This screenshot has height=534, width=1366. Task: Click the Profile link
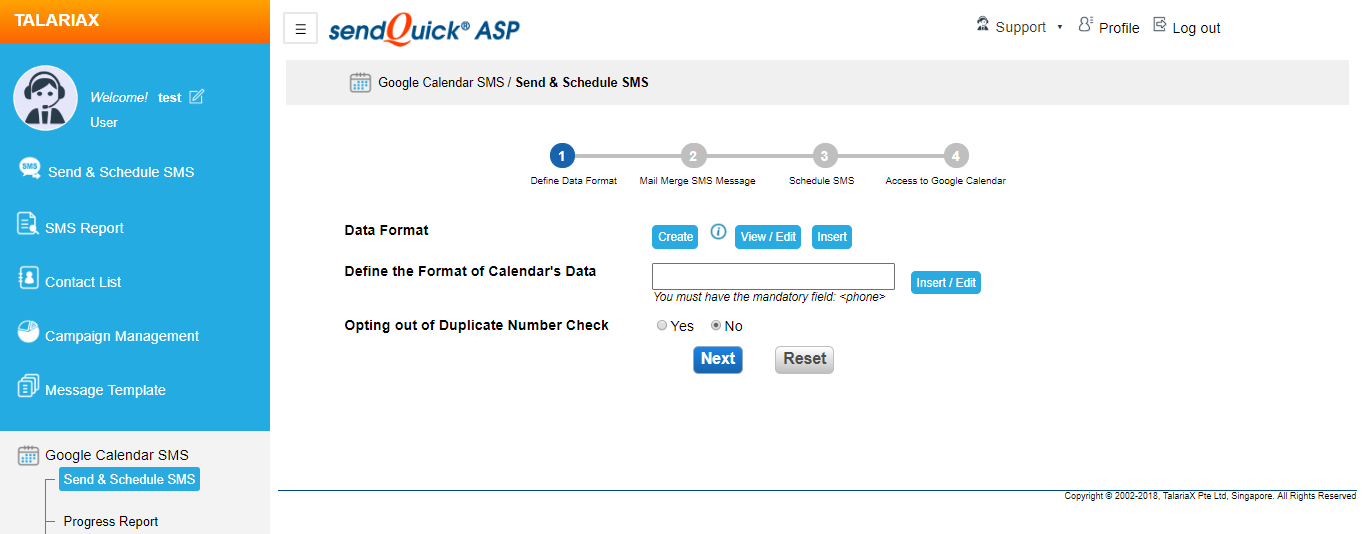1119,28
